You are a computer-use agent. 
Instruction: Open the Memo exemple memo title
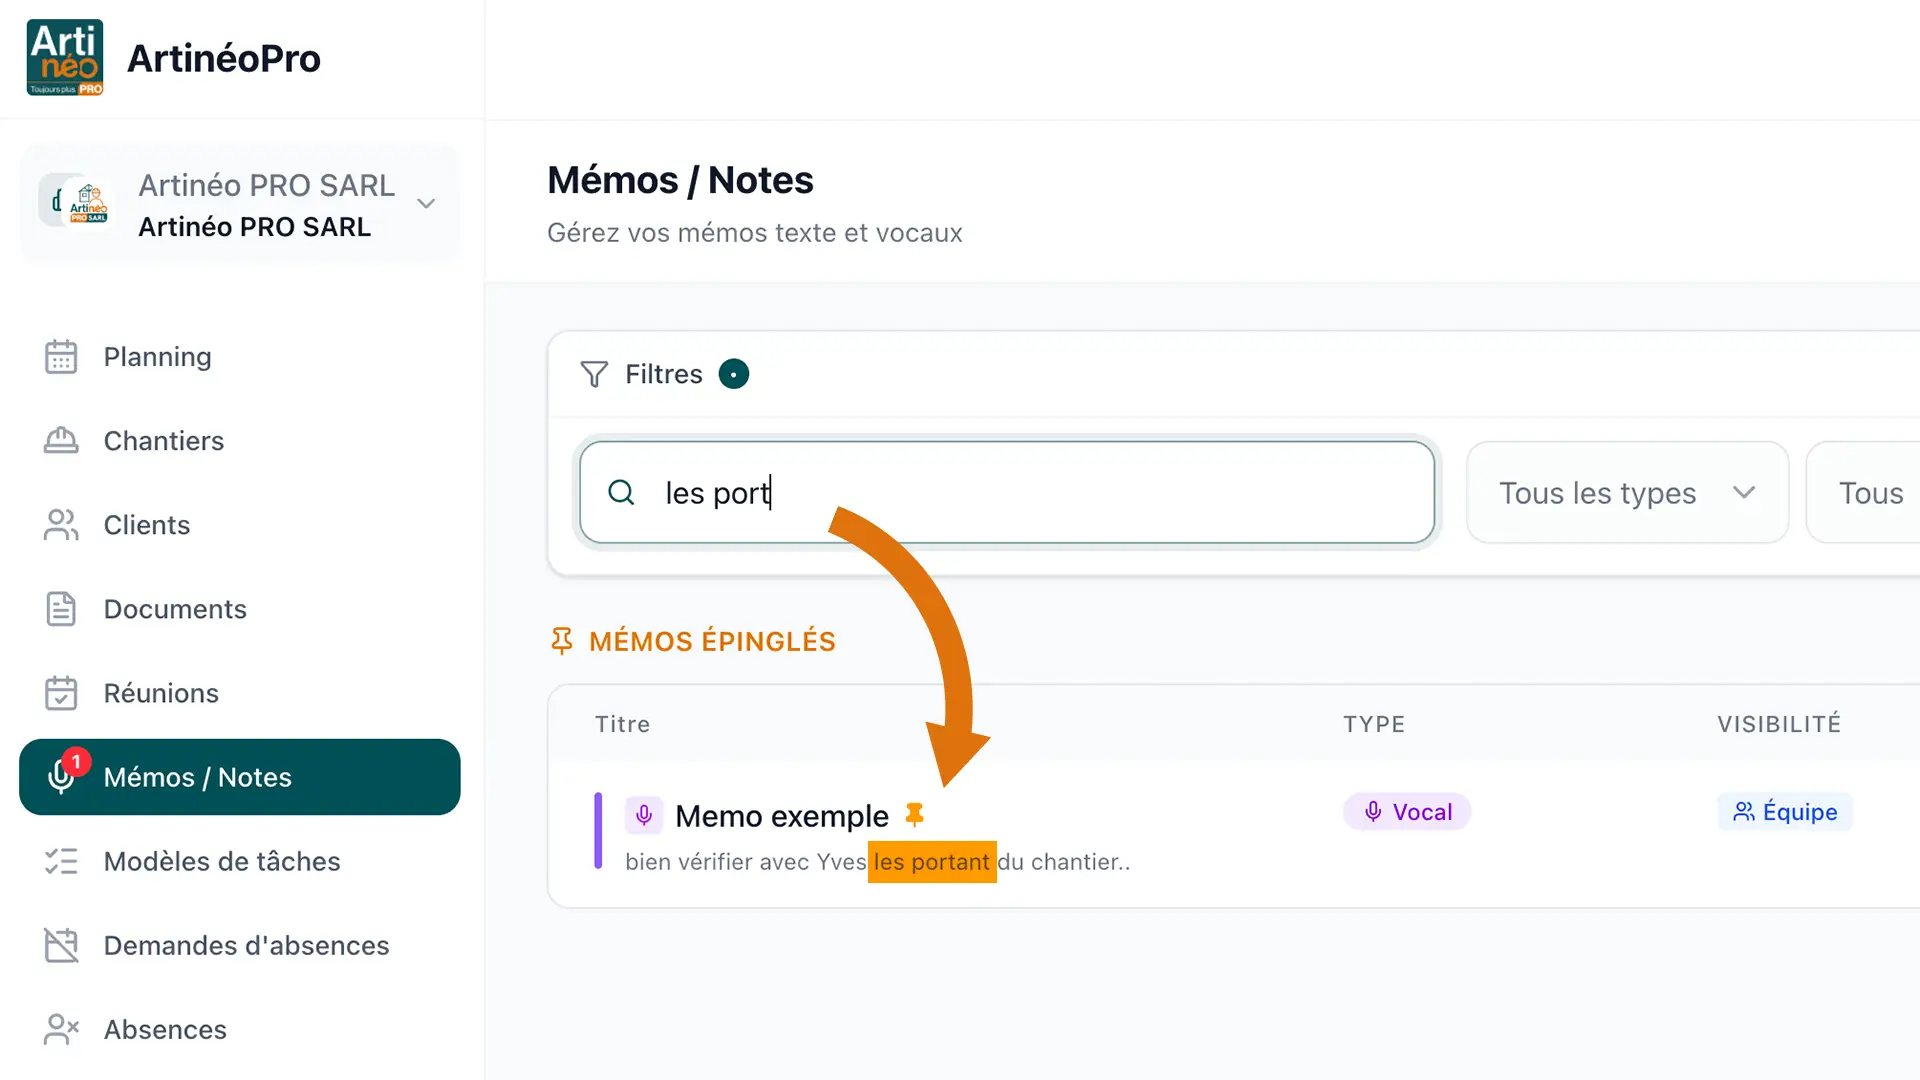click(782, 816)
